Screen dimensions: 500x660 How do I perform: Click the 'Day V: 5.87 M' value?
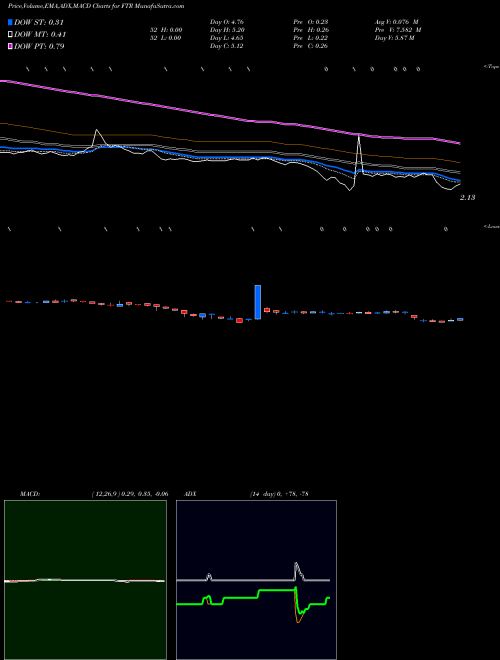tap(394, 38)
